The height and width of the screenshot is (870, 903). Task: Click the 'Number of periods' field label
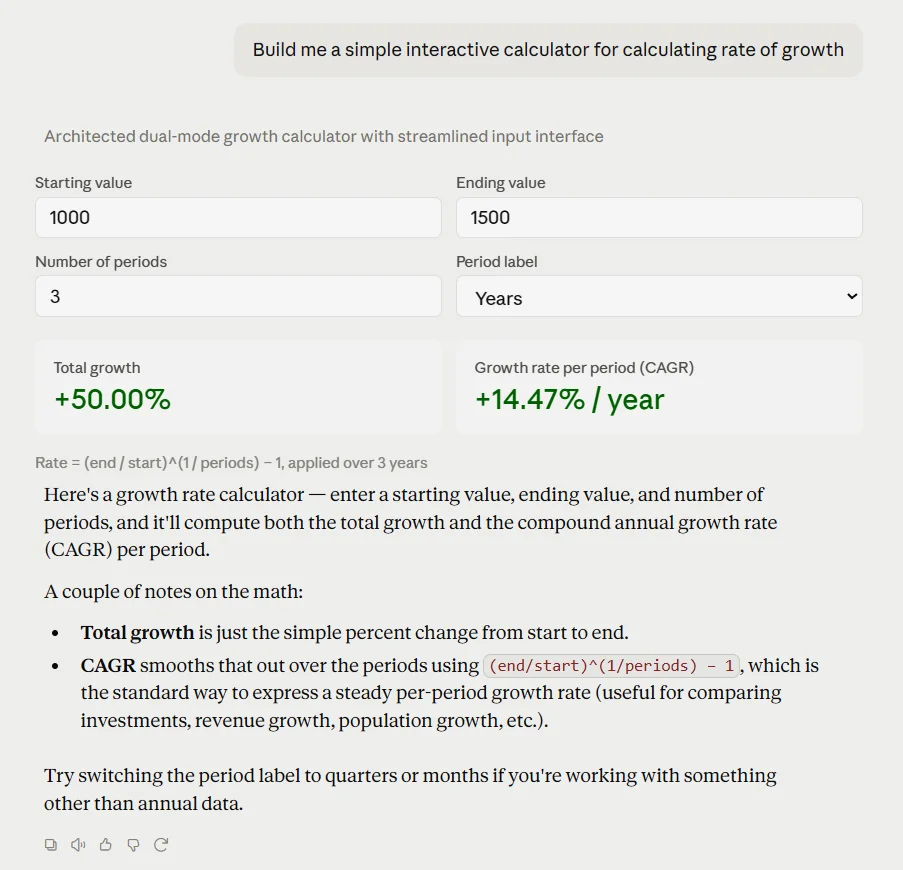(x=101, y=262)
